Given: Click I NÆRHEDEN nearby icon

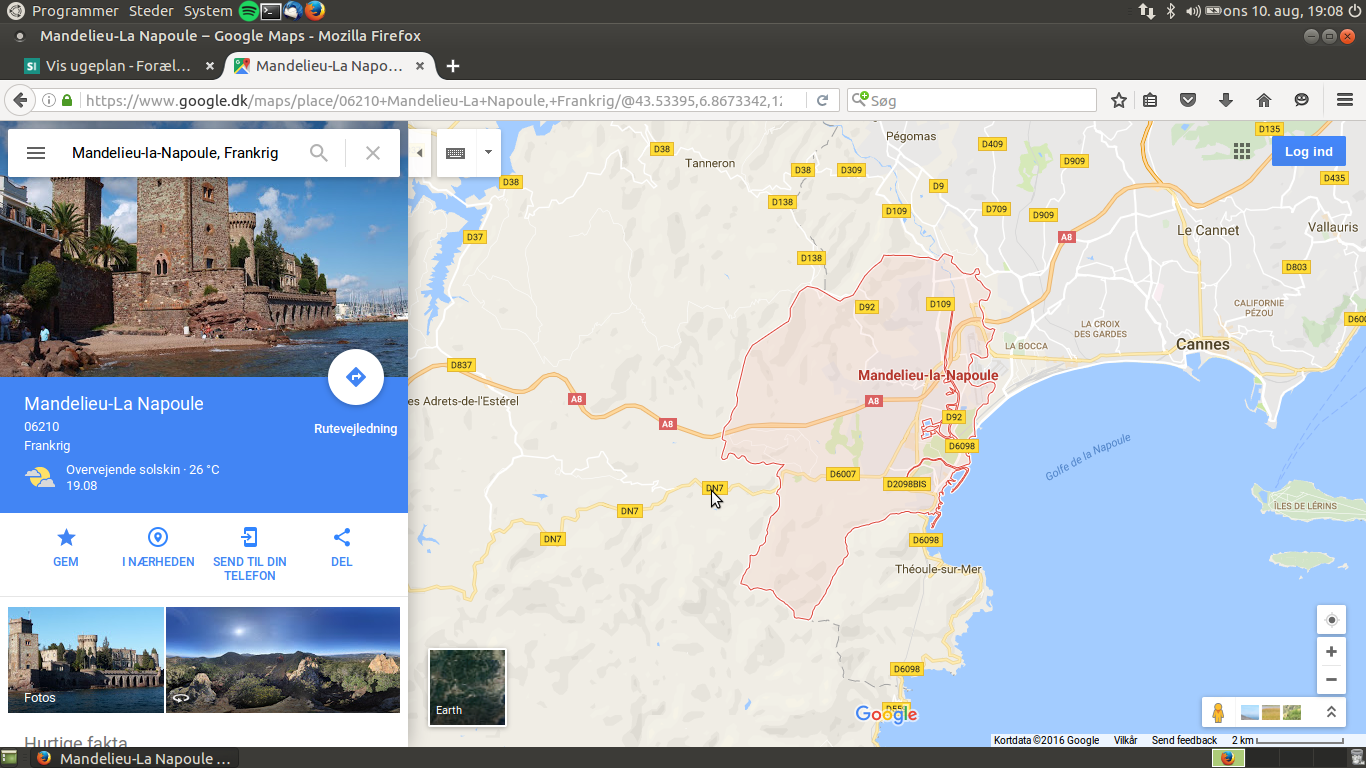Looking at the screenshot, I should pos(158,548).
